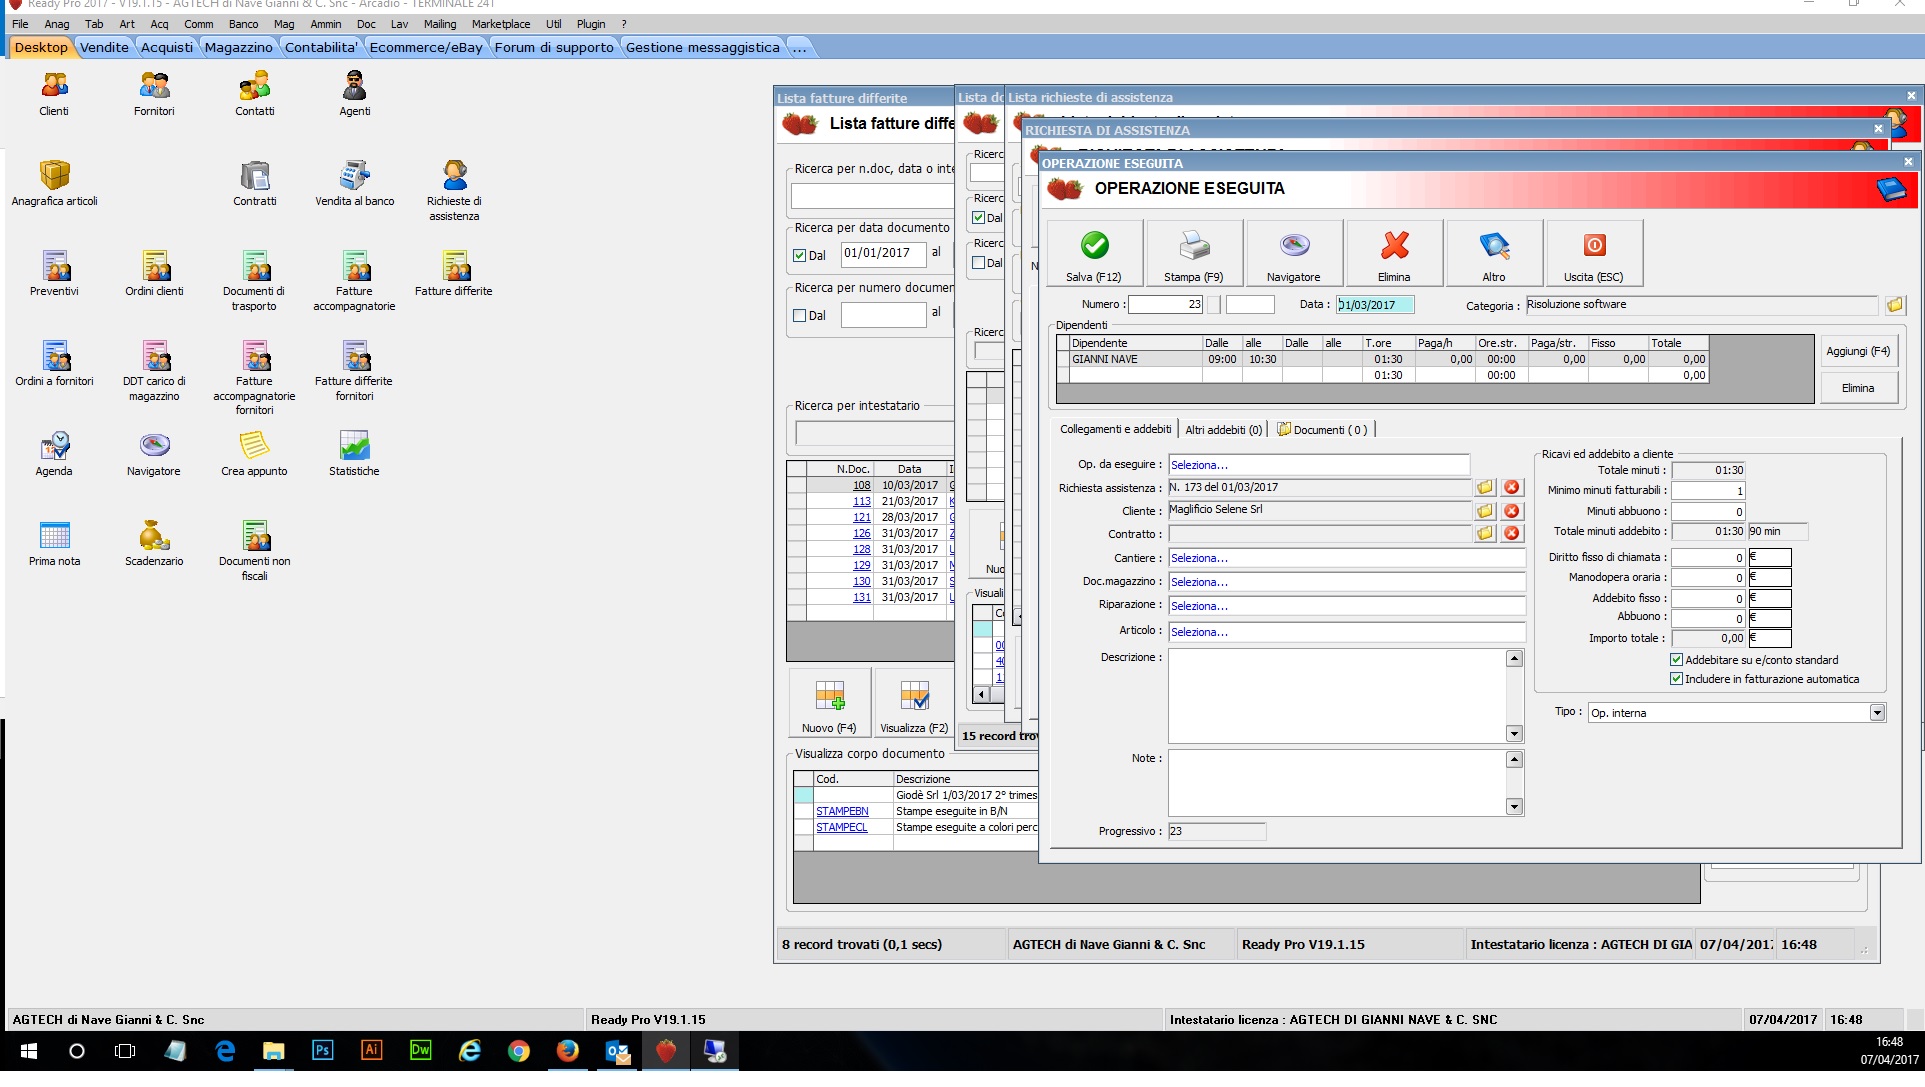Clear the Cliente field with red X
Viewport: 1925px width, 1087px height.
[1512, 510]
